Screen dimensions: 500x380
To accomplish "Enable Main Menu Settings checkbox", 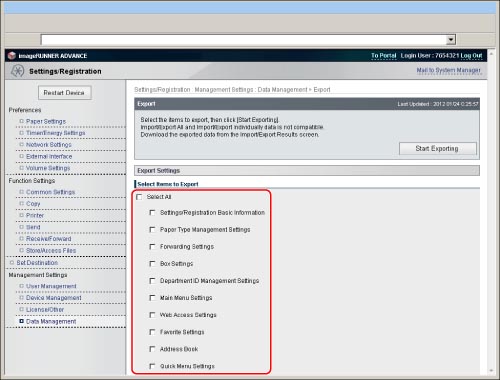I will (152, 298).
